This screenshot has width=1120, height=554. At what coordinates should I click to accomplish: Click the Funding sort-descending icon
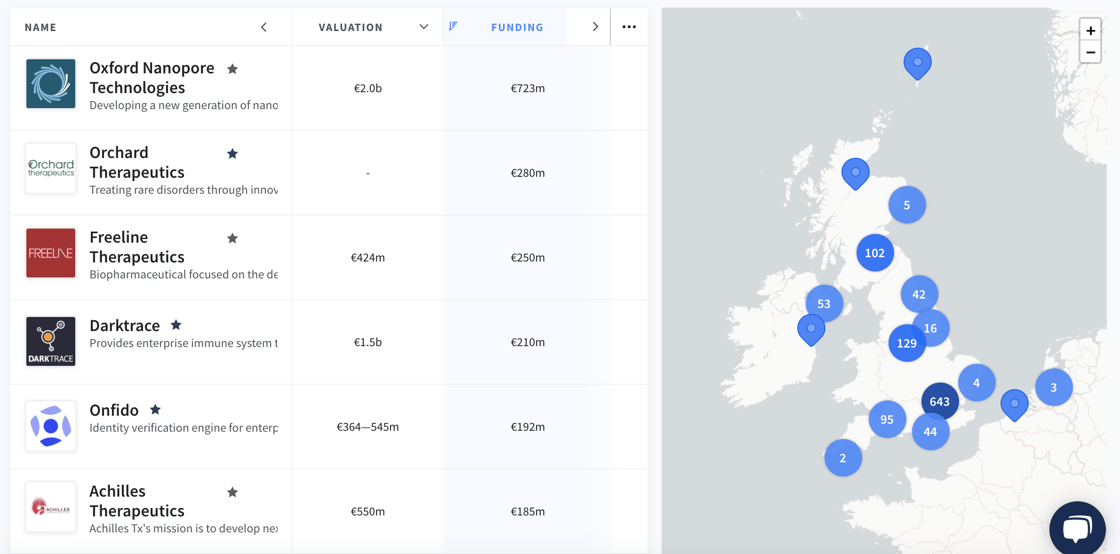point(453,26)
